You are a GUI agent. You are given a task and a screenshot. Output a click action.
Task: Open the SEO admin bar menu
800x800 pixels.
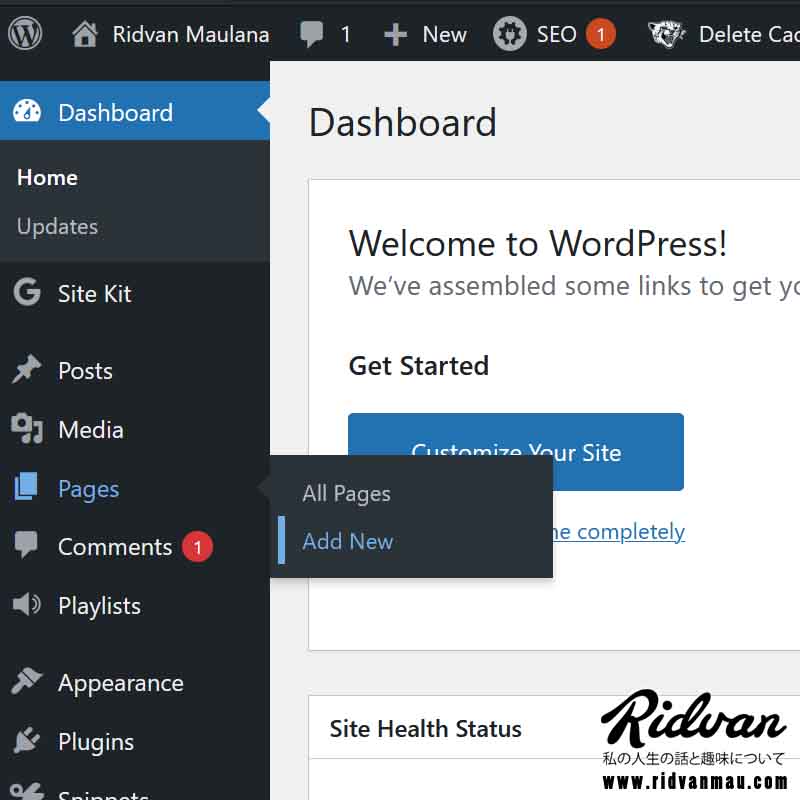click(x=556, y=35)
